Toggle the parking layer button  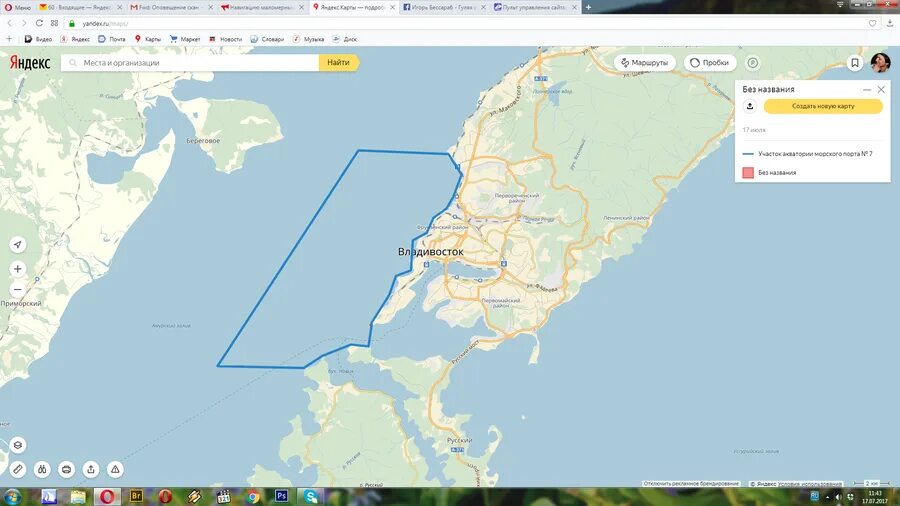pyautogui.click(x=752, y=63)
